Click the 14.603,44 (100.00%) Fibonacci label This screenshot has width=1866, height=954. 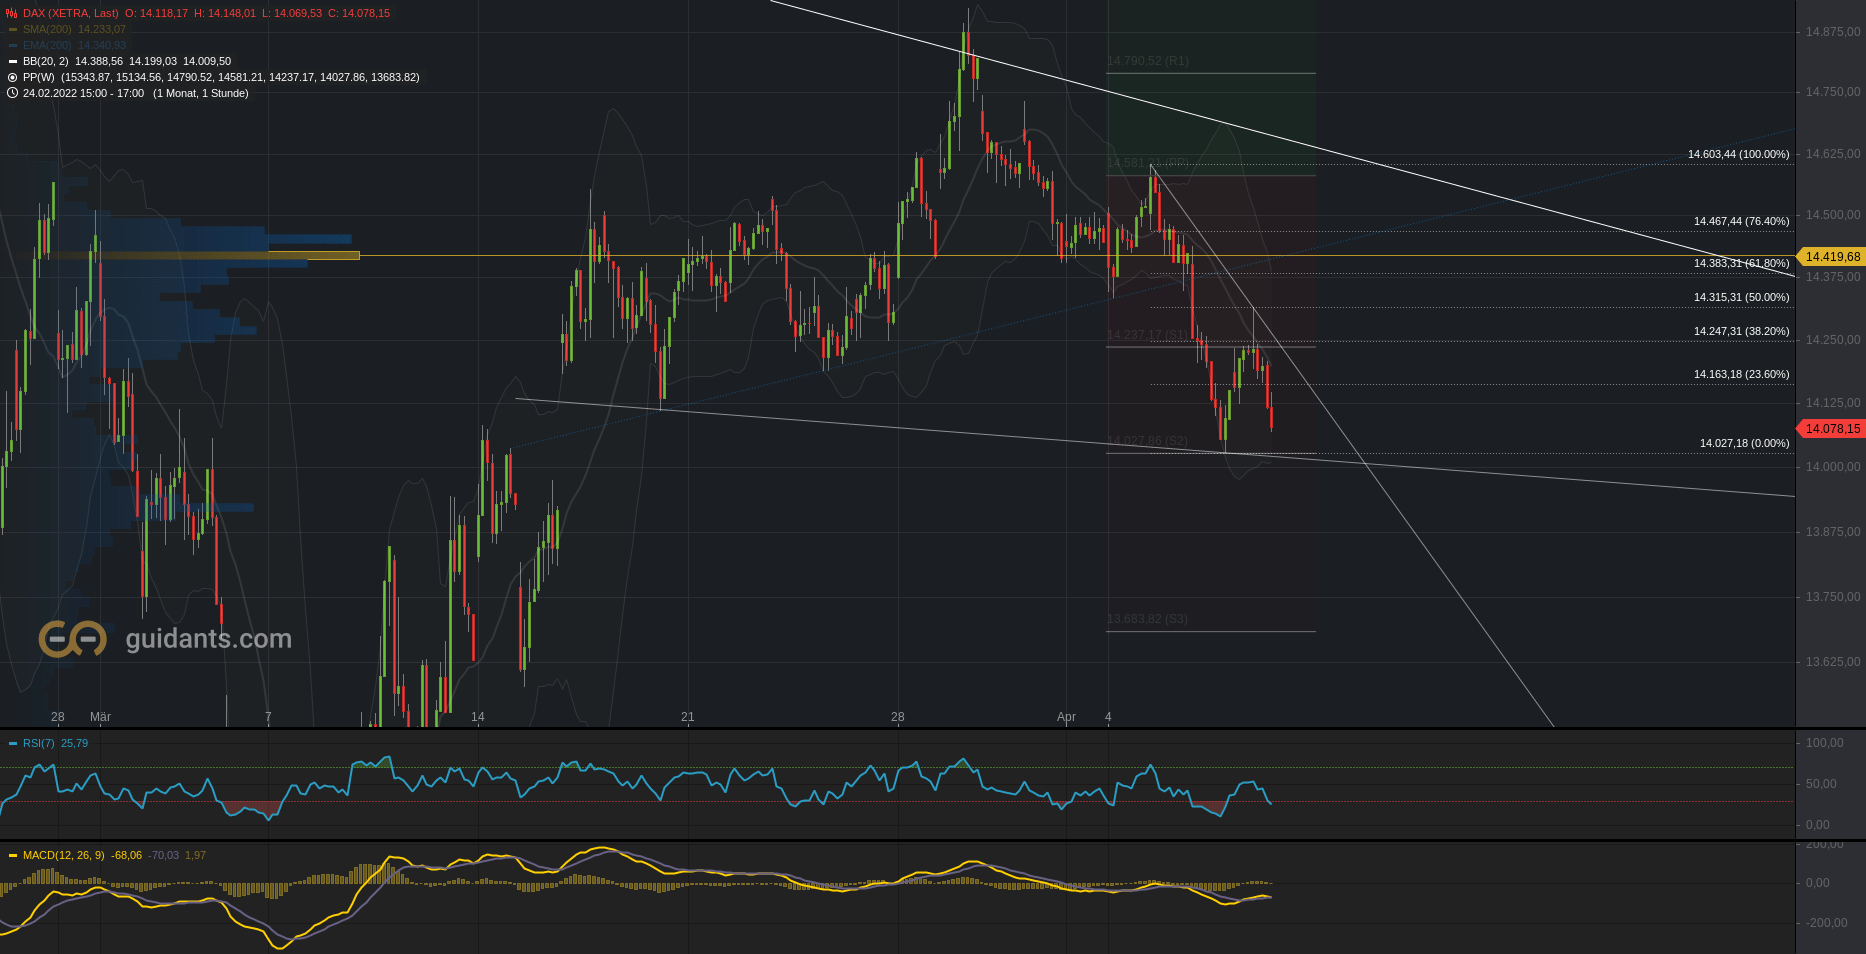click(x=1739, y=154)
